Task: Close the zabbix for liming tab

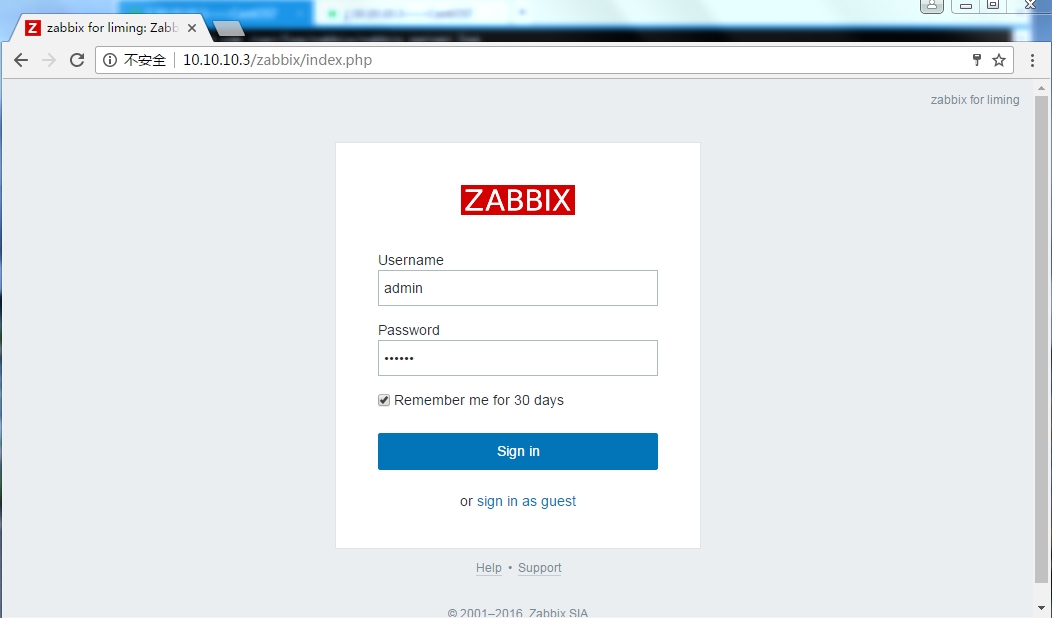Action: (192, 28)
